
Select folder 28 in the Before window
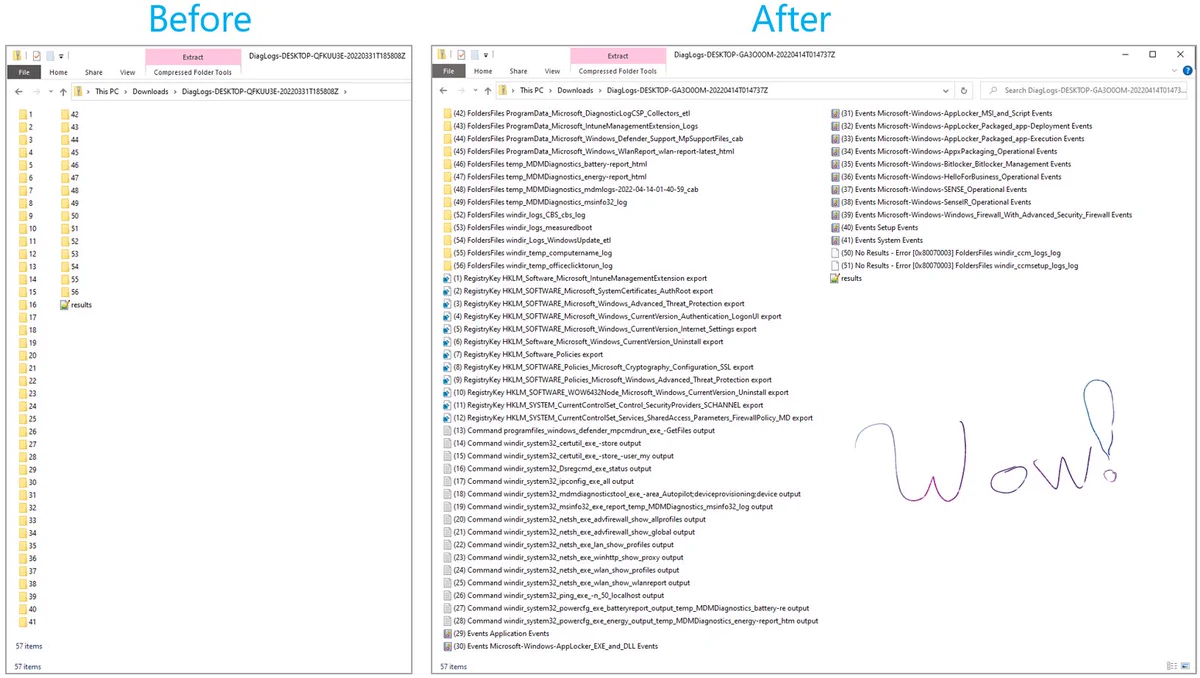point(27,457)
